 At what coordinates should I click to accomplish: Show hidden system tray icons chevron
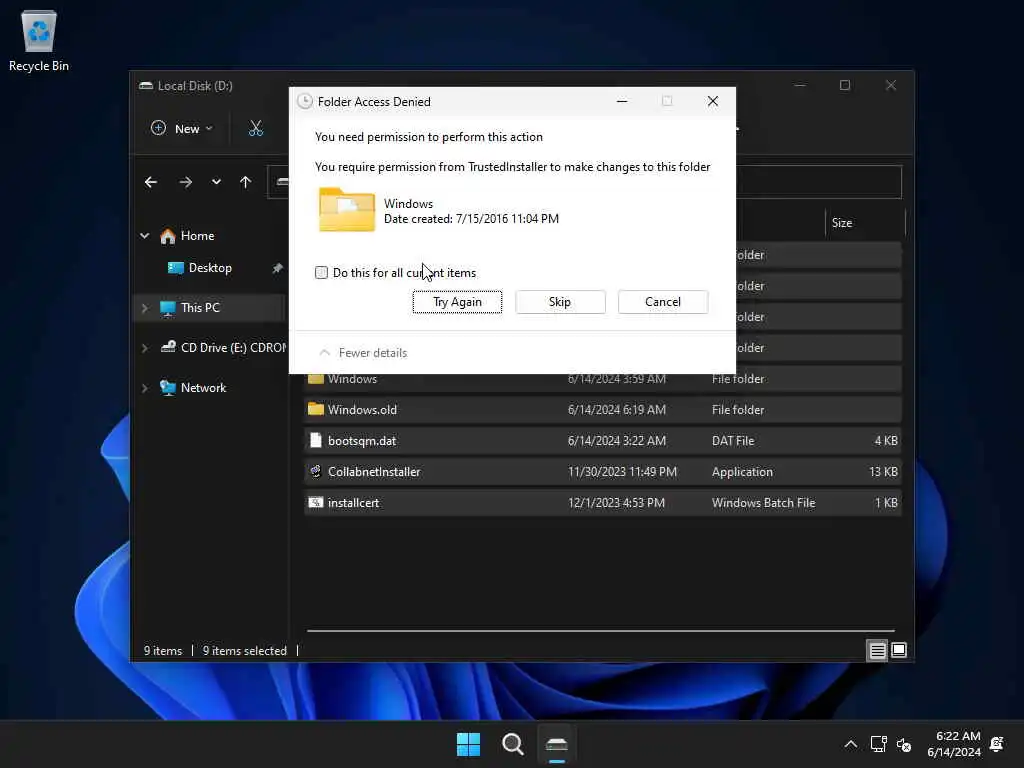850,744
